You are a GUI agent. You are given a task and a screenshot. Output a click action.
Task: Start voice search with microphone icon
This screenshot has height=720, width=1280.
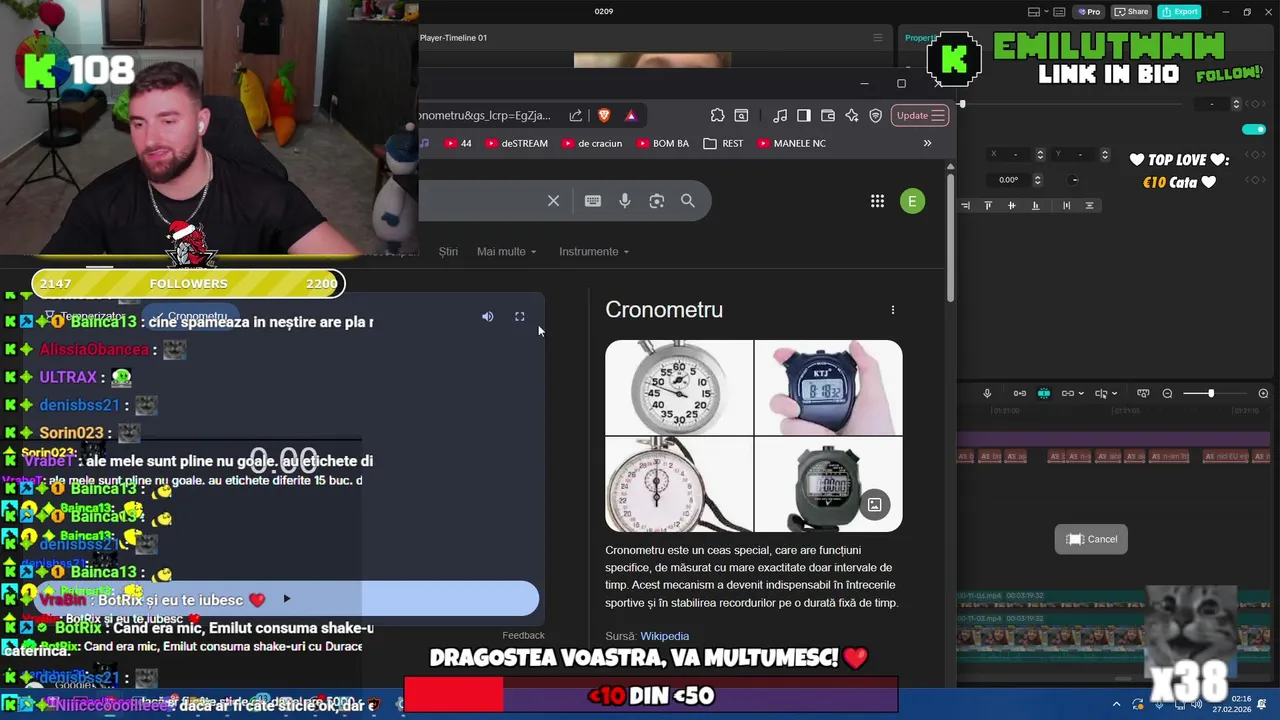pos(625,201)
